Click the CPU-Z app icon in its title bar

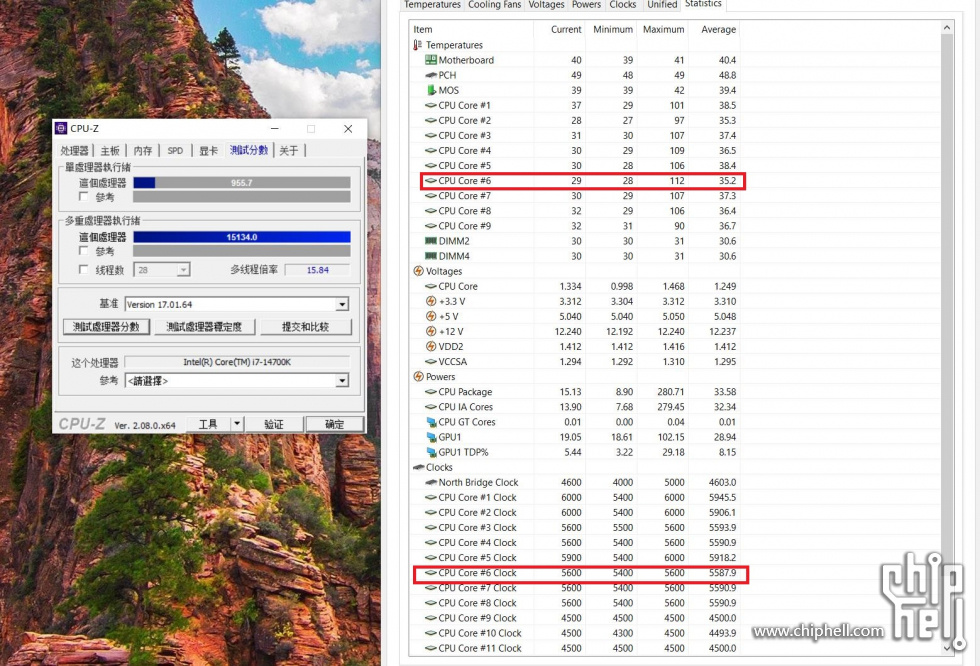(x=61, y=128)
